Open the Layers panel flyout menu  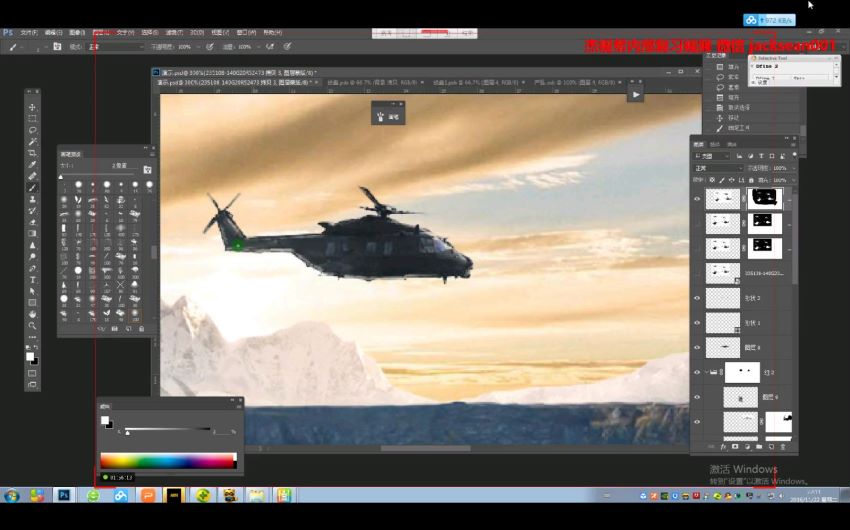794,145
